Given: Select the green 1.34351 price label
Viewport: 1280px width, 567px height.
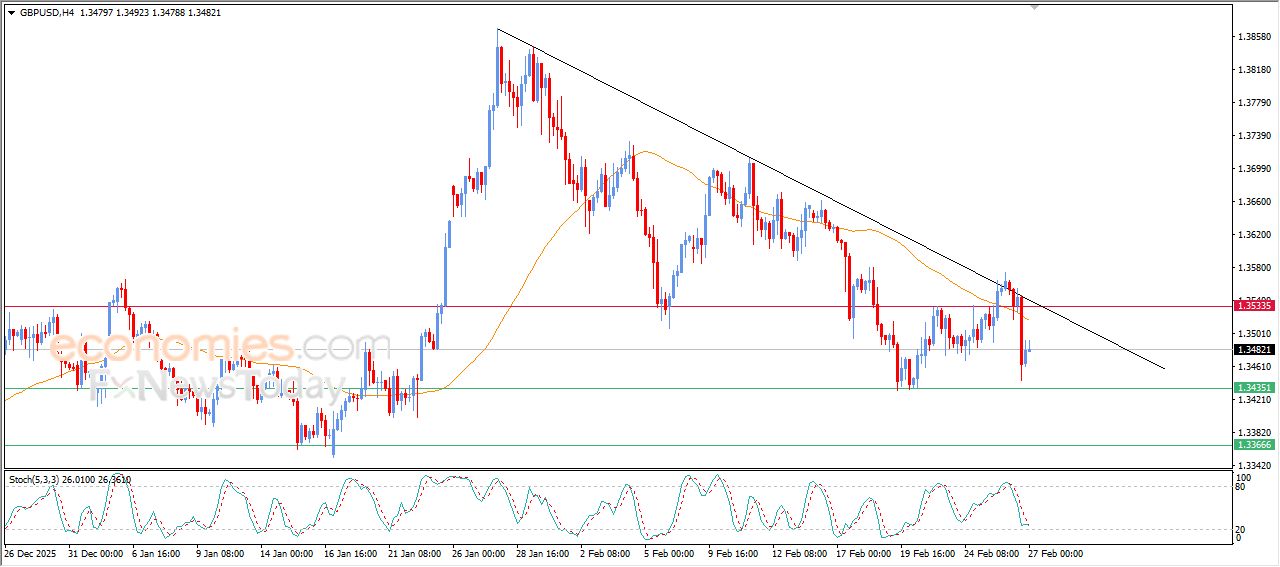Looking at the screenshot, I should [1254, 387].
